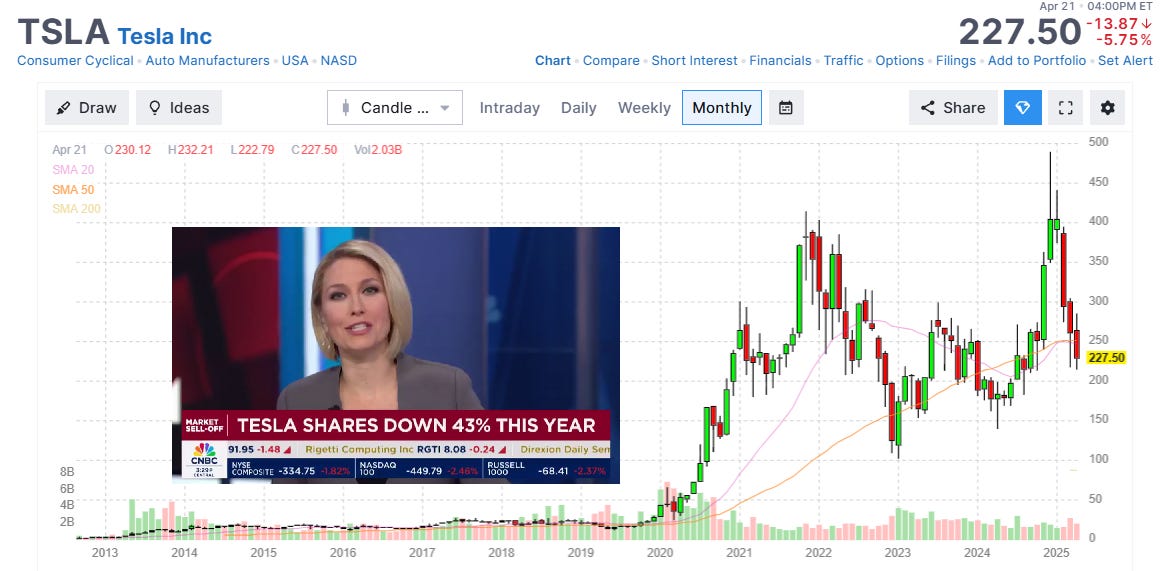The height and width of the screenshot is (571, 1160).
Task: Switch to the Daily timeframe
Action: [579, 108]
